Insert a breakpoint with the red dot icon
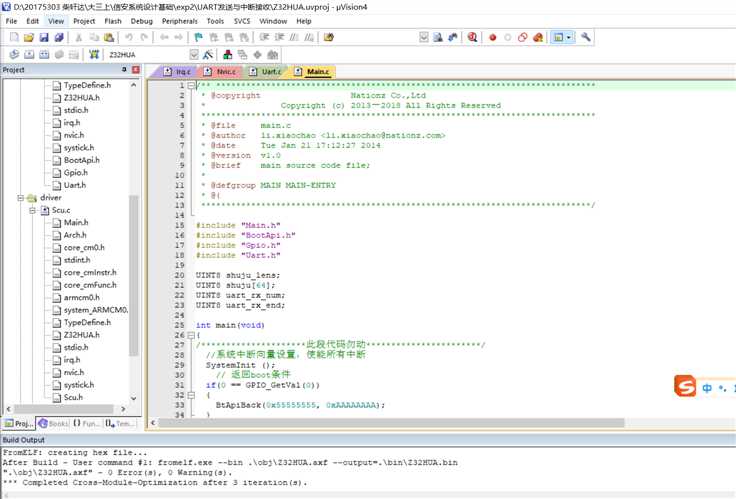The height and width of the screenshot is (499, 736). (492, 37)
